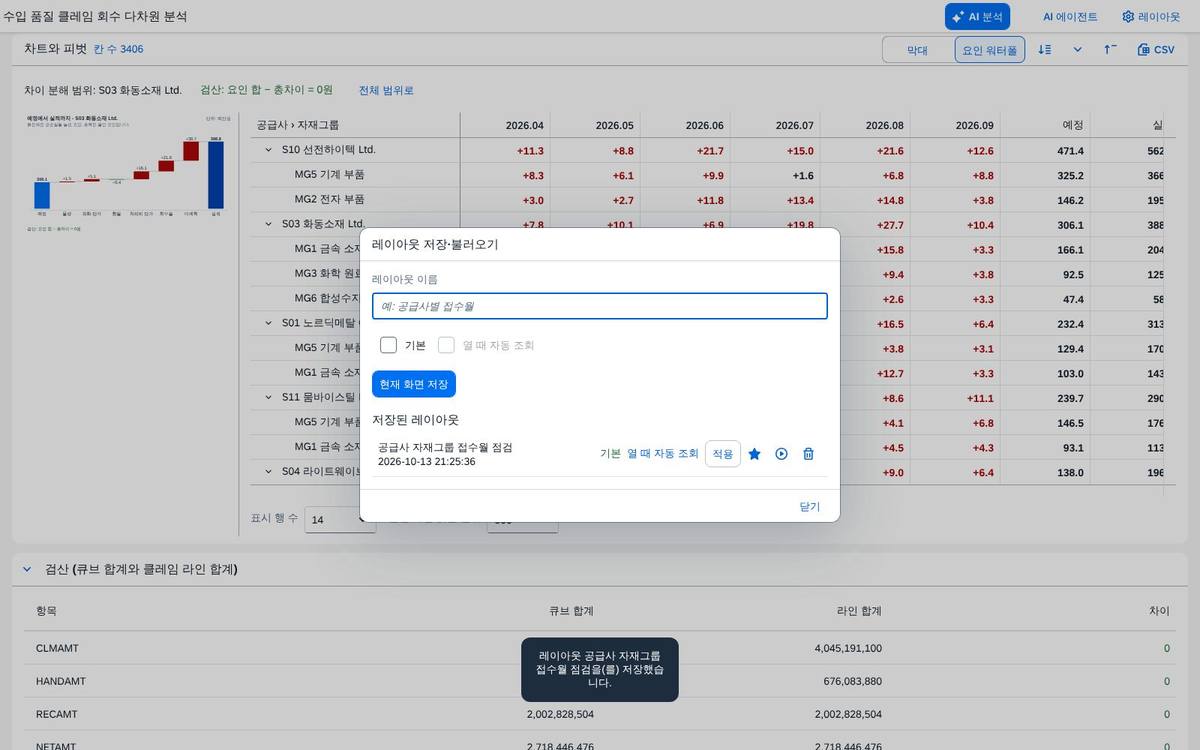Open AI 에이전트

(x=1069, y=17)
